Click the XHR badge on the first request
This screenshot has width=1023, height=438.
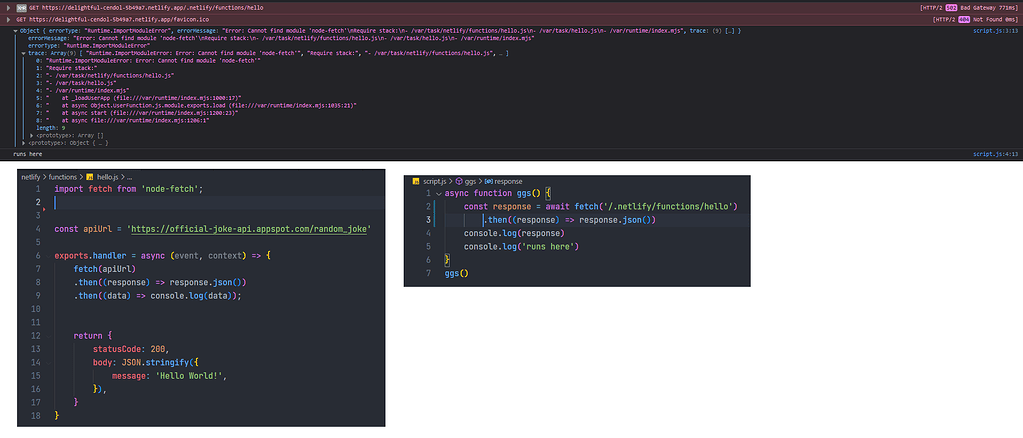click(22, 7)
